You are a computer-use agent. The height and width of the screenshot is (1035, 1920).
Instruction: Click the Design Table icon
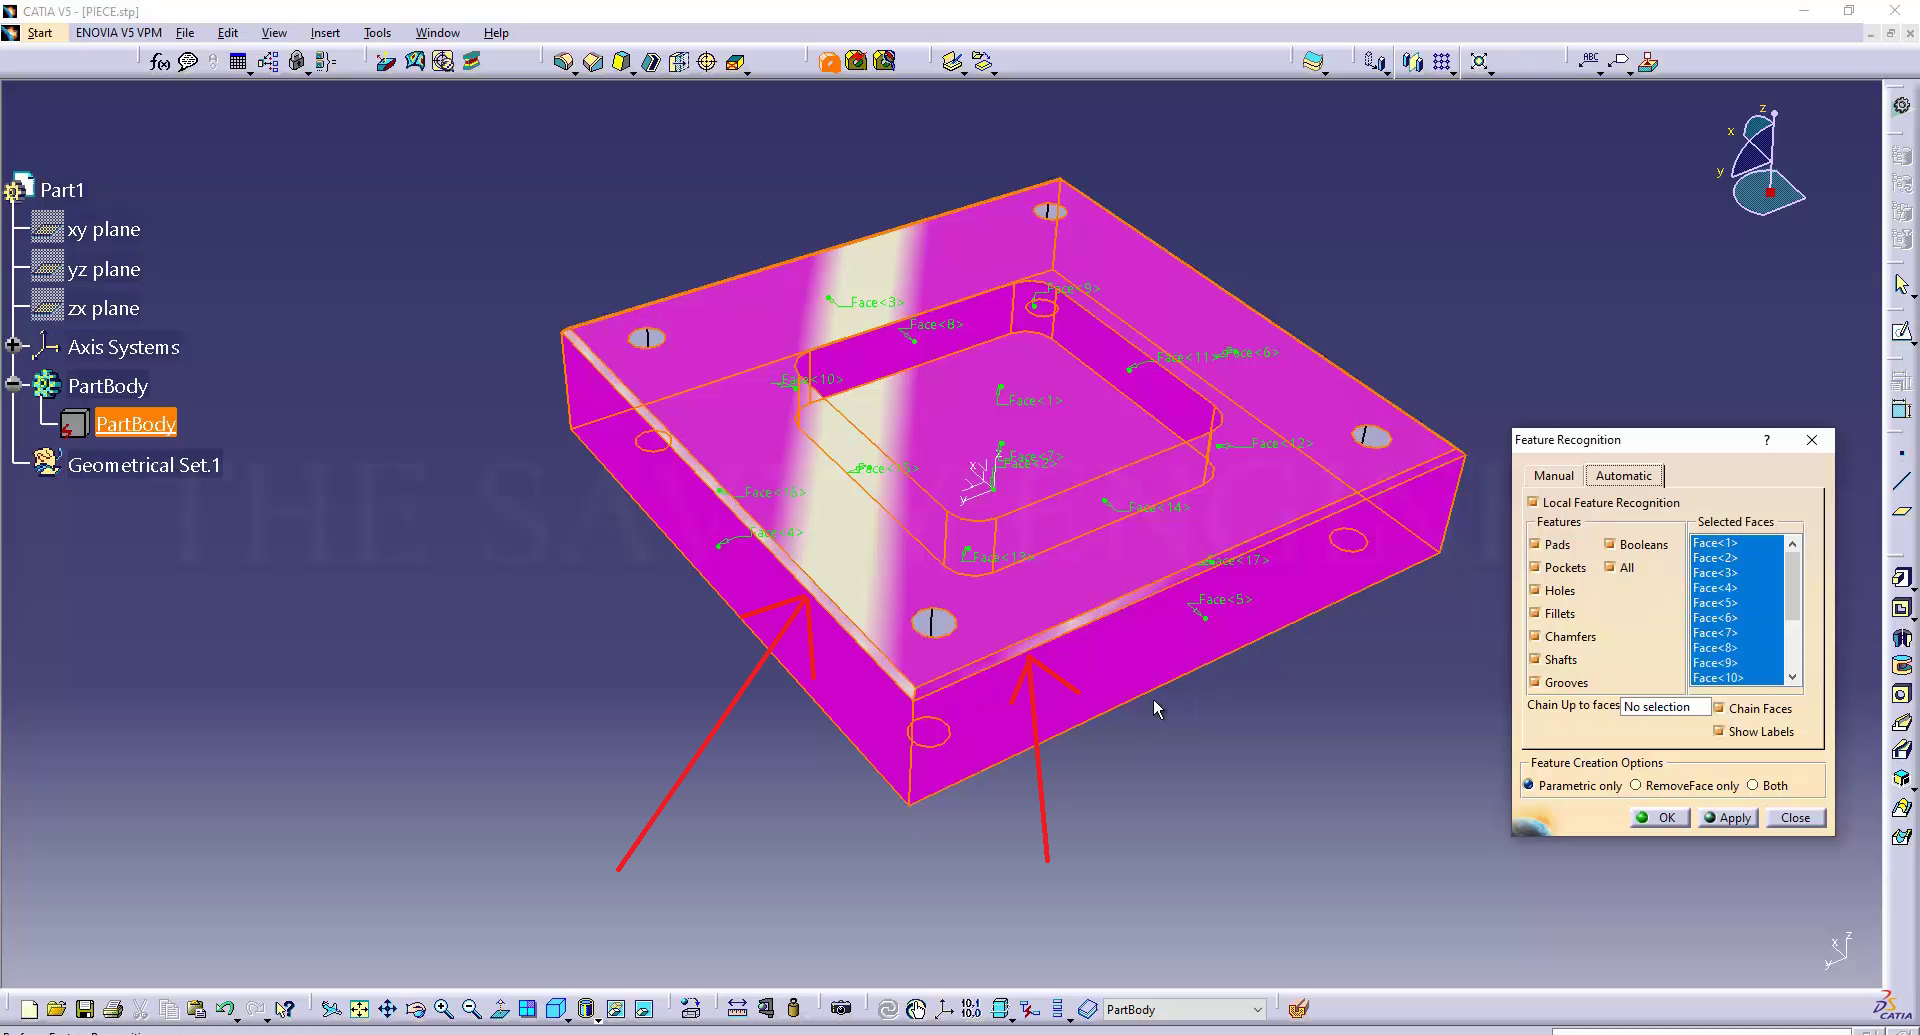[238, 62]
